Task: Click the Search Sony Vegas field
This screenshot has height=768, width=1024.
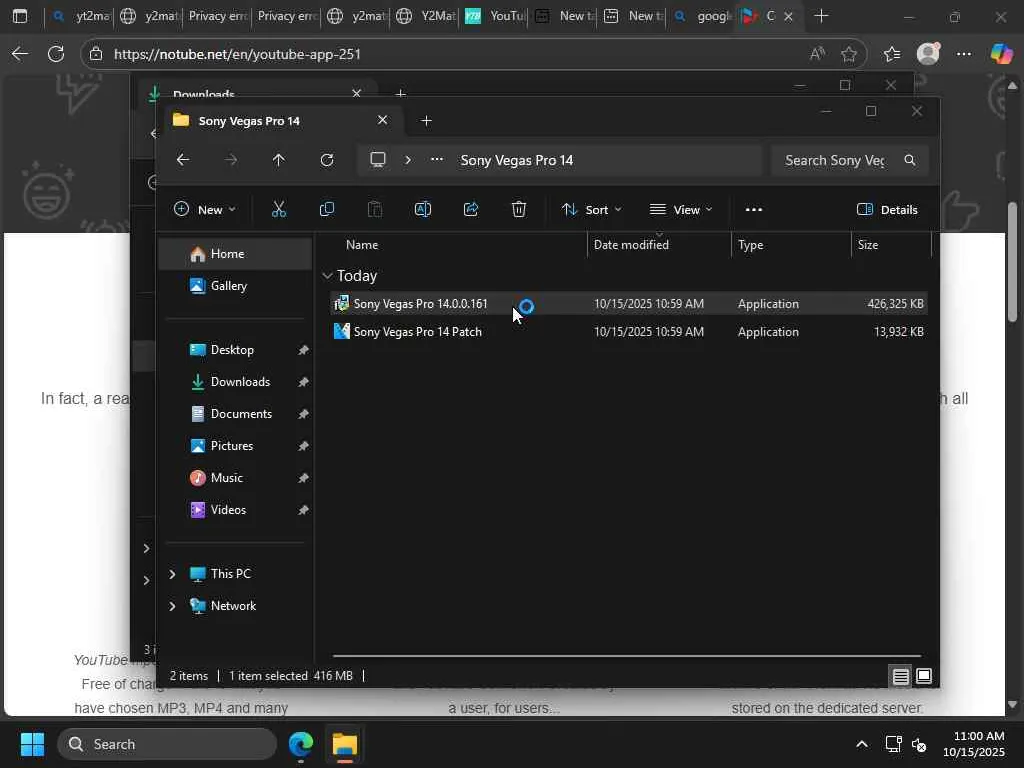Action: (849, 160)
